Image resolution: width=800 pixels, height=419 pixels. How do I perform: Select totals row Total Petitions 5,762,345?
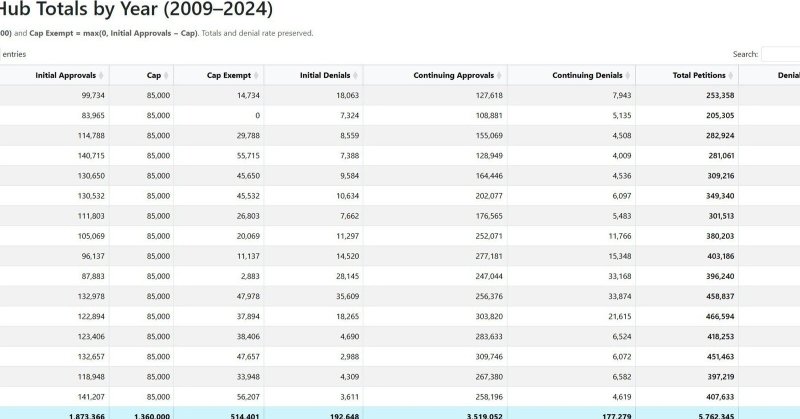716,415
